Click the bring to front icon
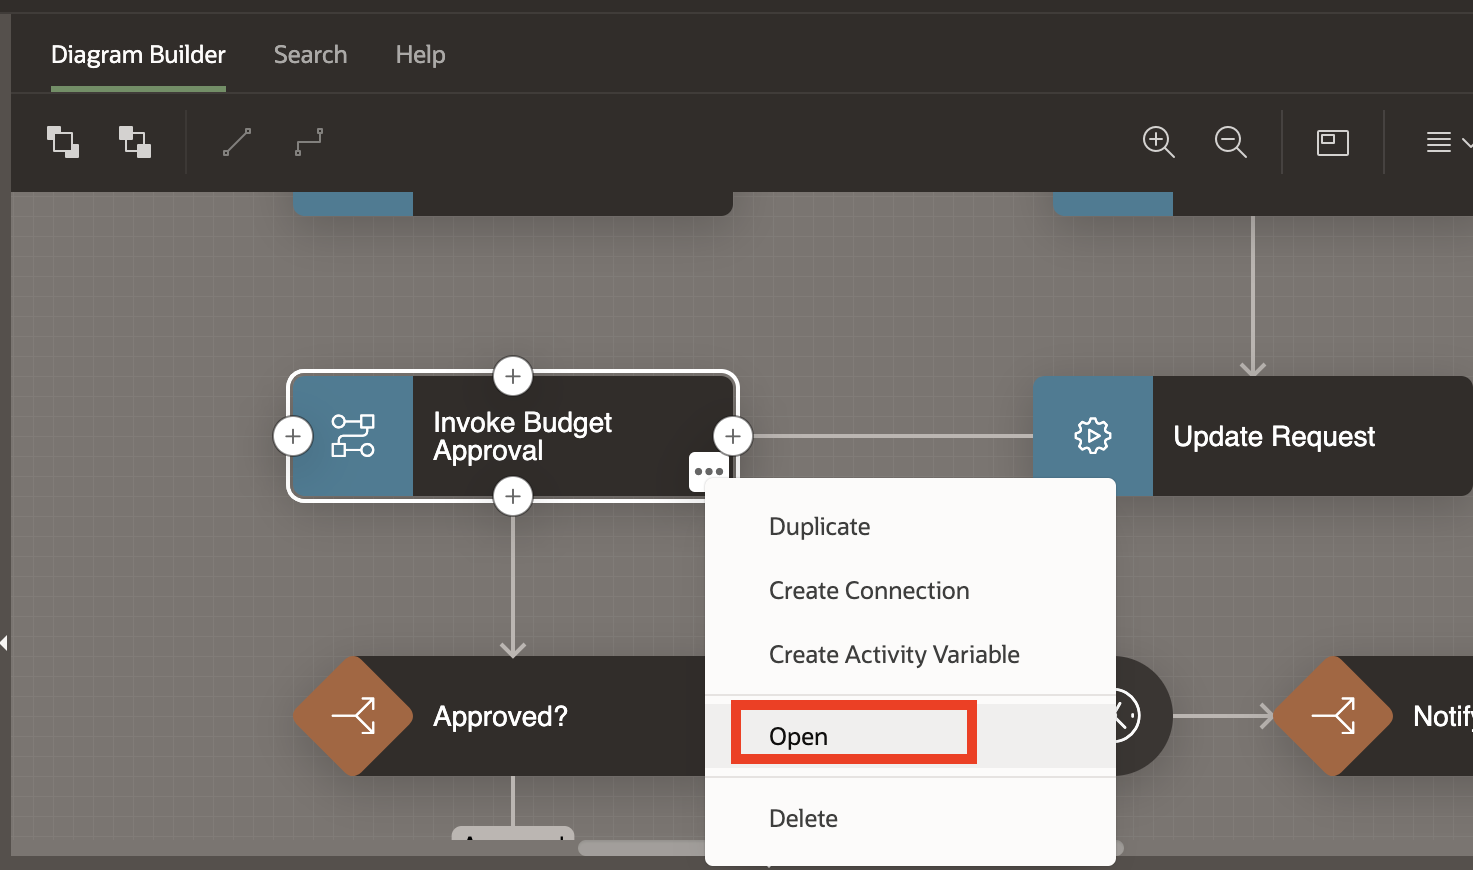1473x870 pixels. [x=63, y=142]
